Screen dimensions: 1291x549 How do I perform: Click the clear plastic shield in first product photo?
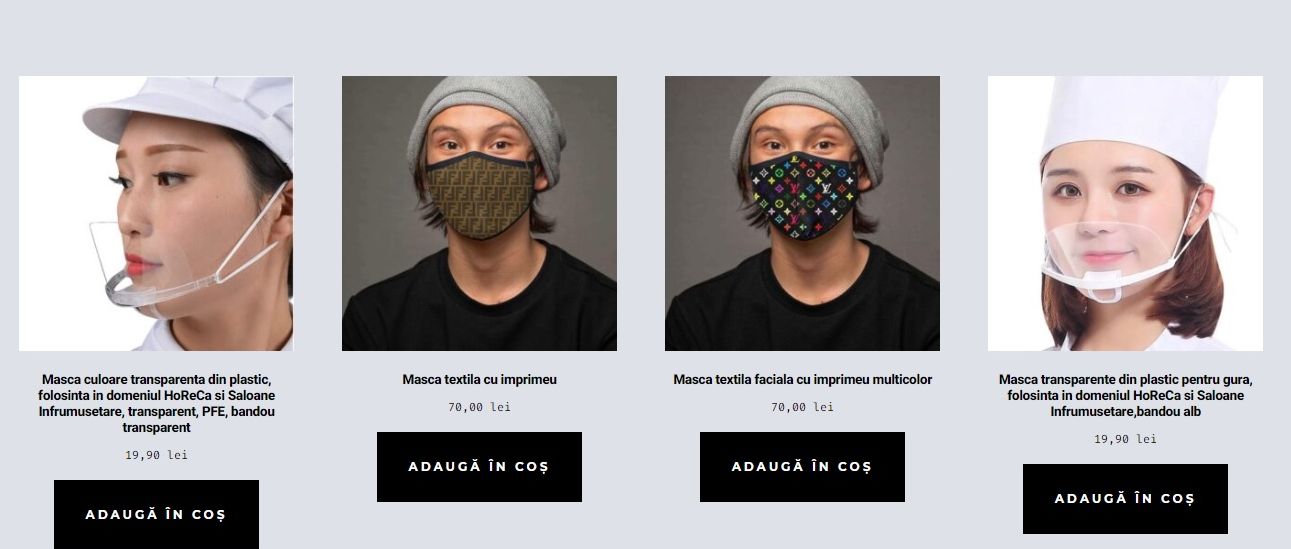[170, 260]
